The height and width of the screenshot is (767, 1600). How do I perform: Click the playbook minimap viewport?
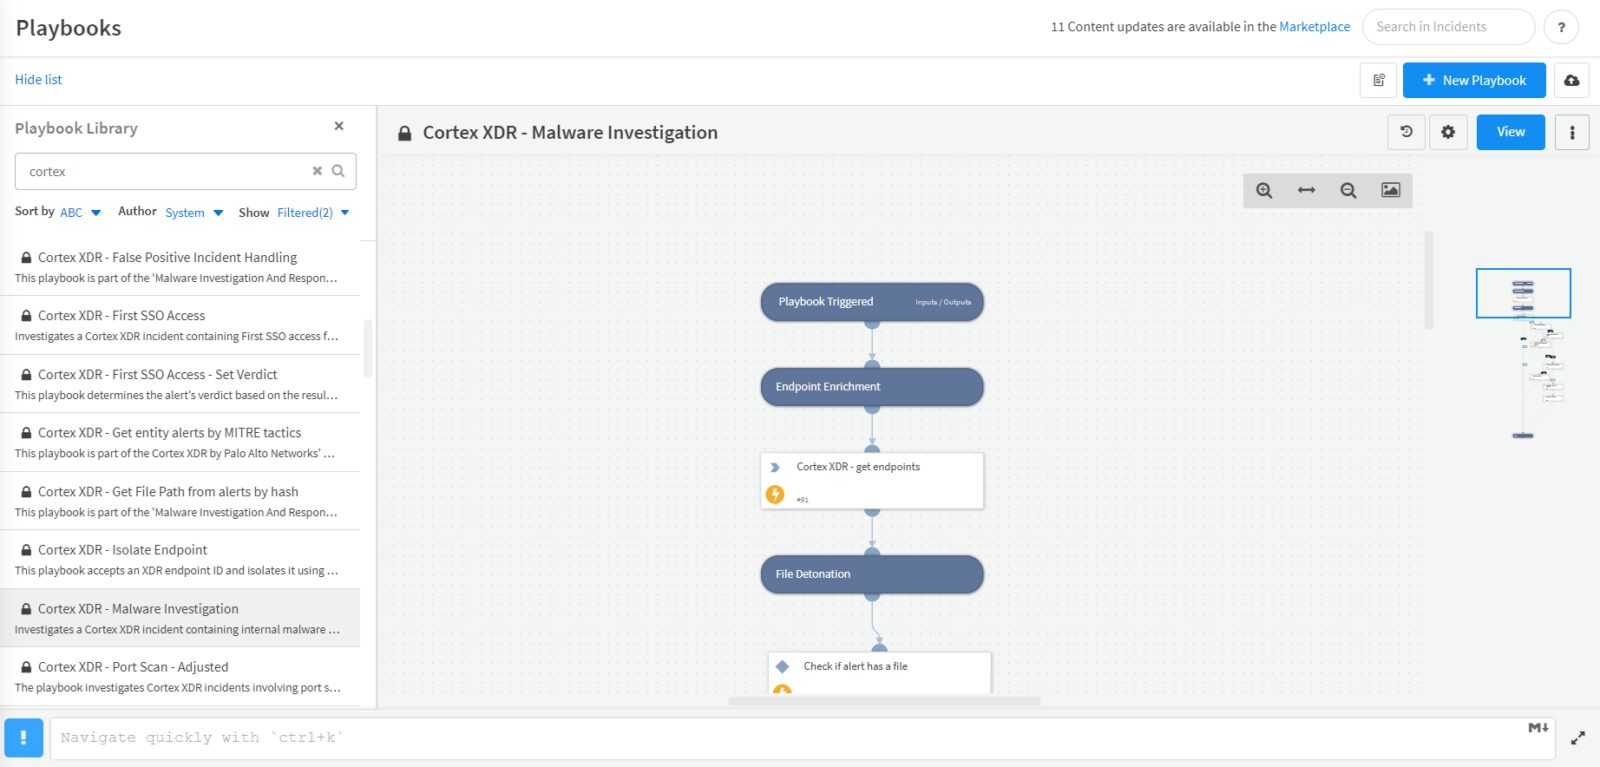1523,293
